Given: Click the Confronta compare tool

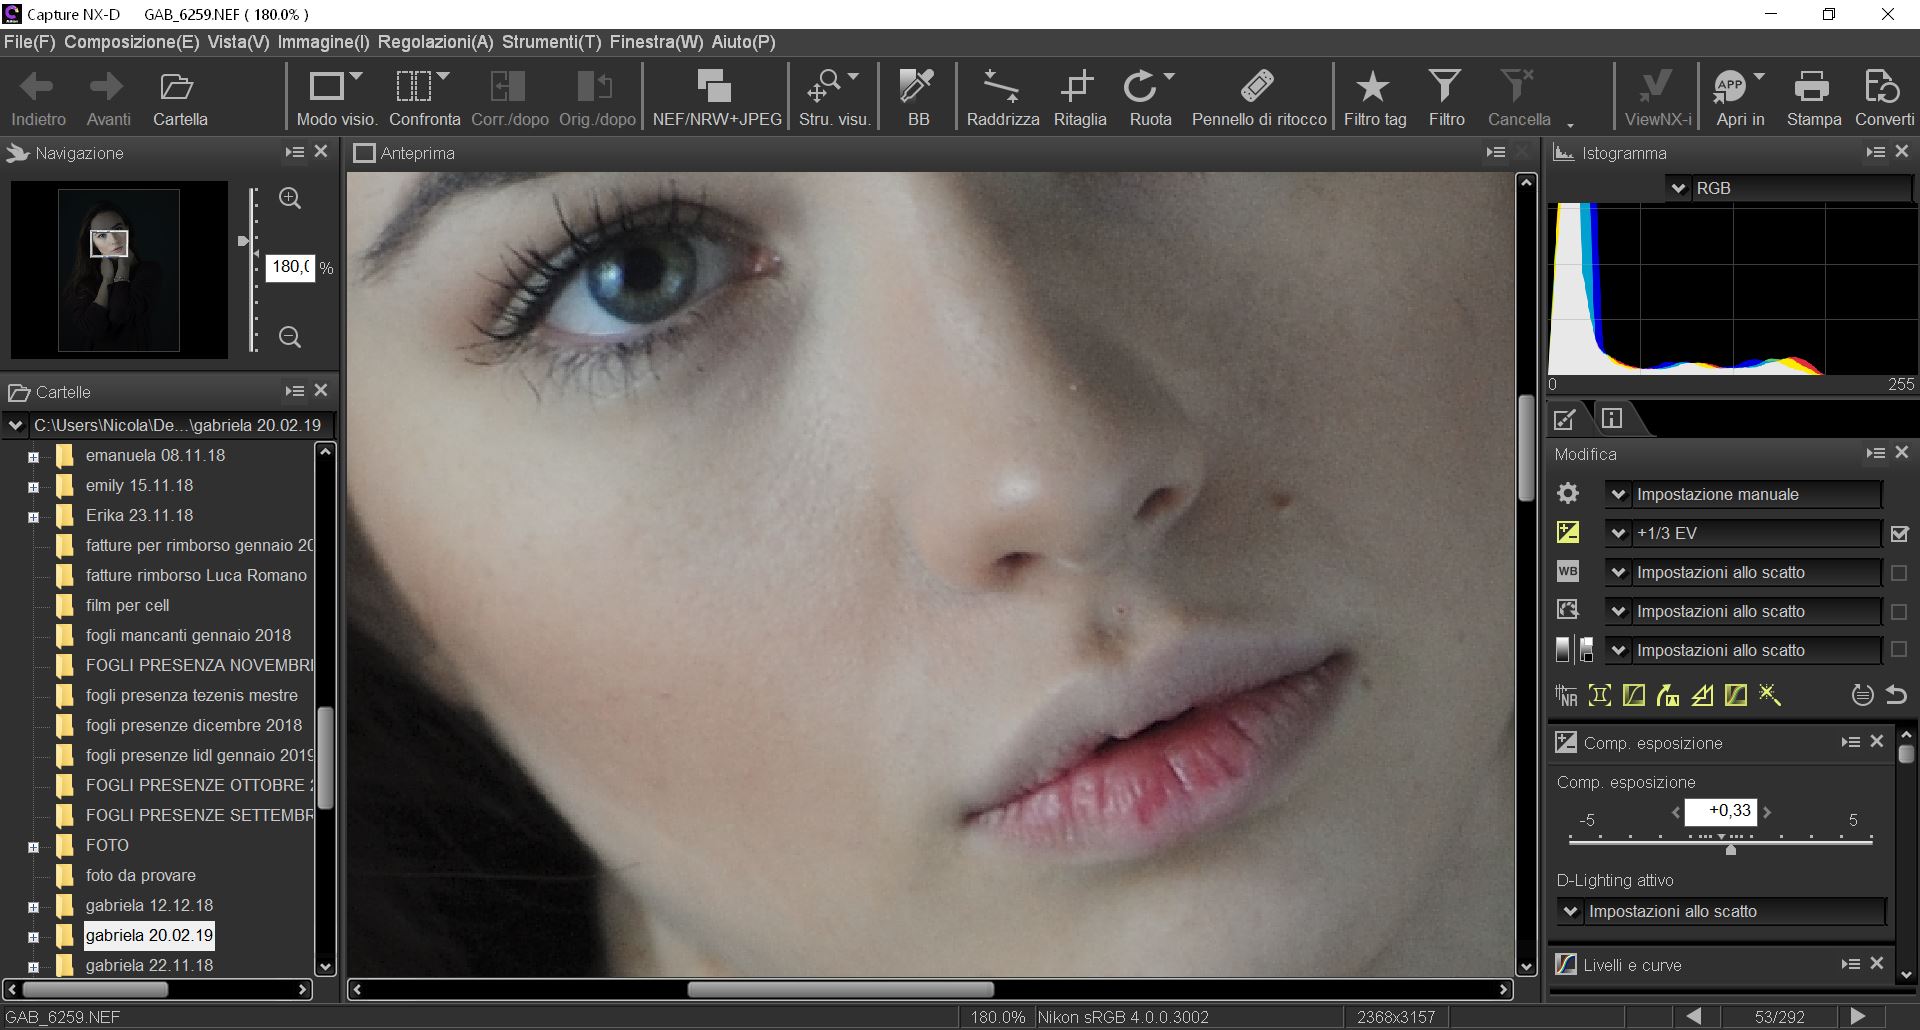Looking at the screenshot, I should (424, 98).
